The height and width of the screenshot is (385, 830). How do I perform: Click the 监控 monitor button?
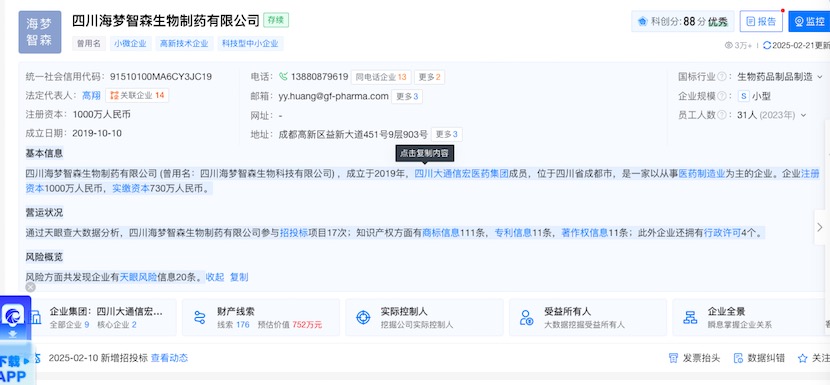[x=809, y=21]
